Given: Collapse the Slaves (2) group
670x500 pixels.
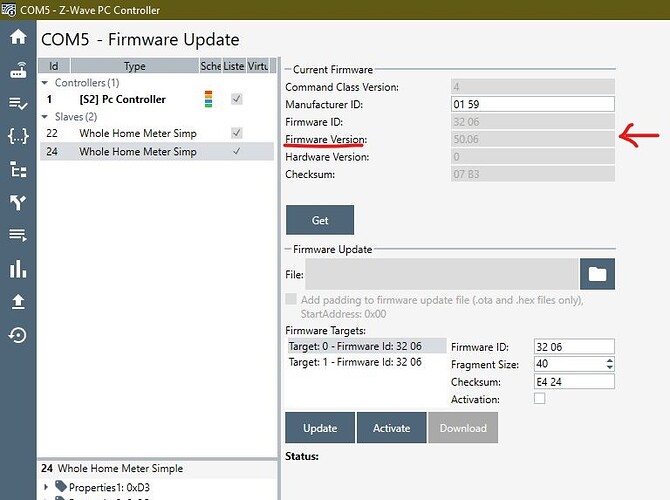Looking at the screenshot, I should coord(44,117).
